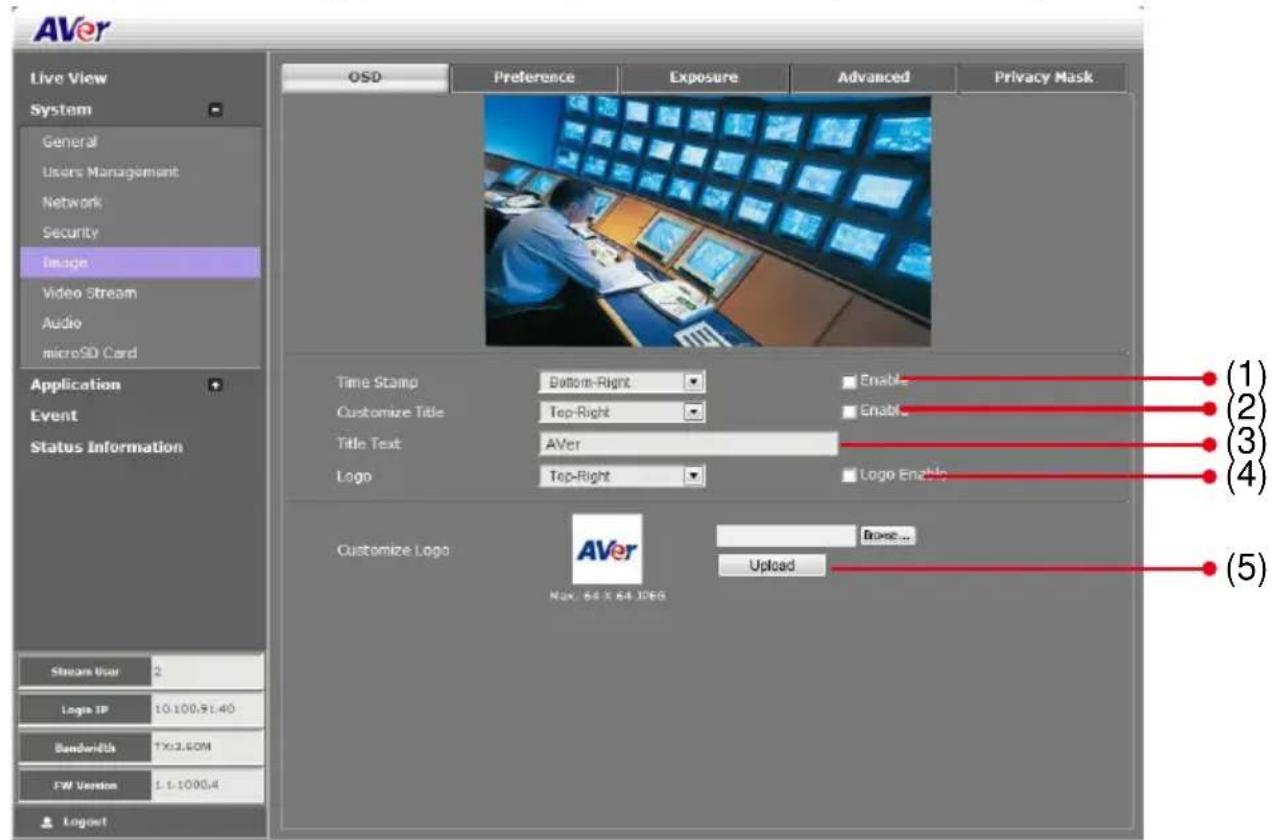Switch to the Preference tab

534,78
